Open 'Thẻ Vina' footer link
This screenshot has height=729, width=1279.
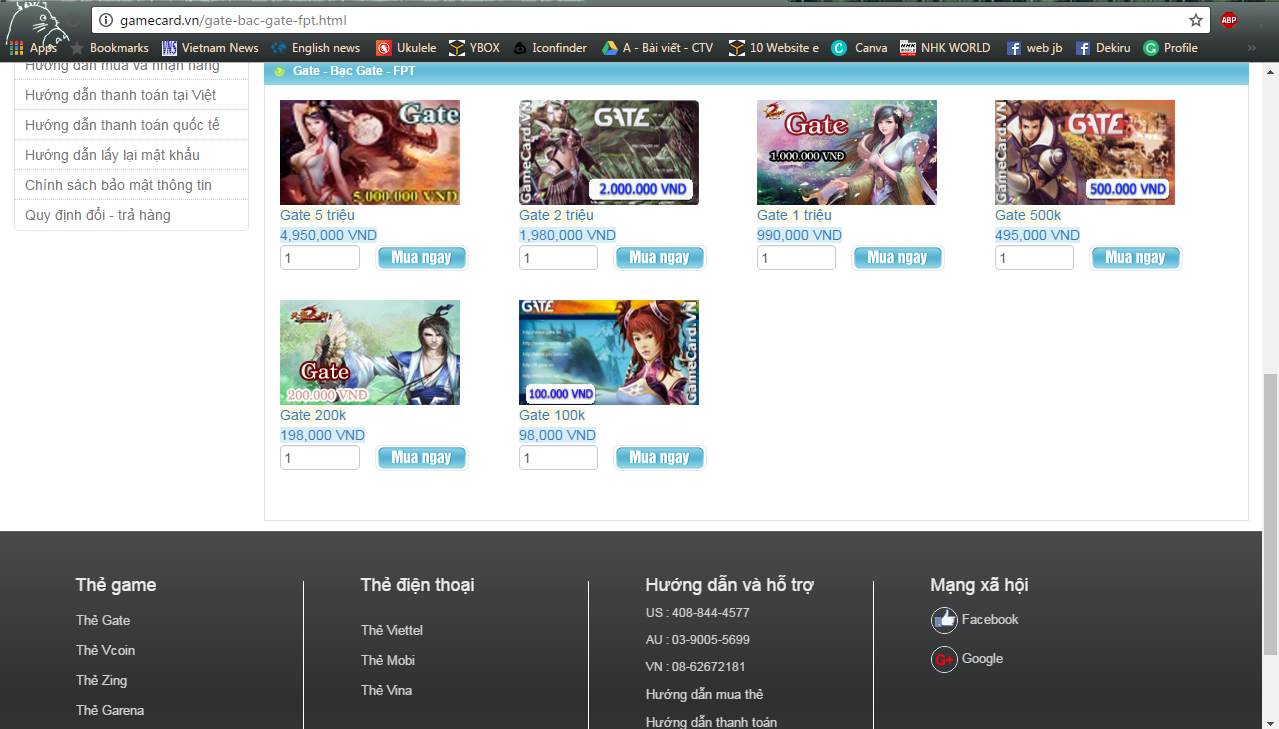pyautogui.click(x=386, y=690)
